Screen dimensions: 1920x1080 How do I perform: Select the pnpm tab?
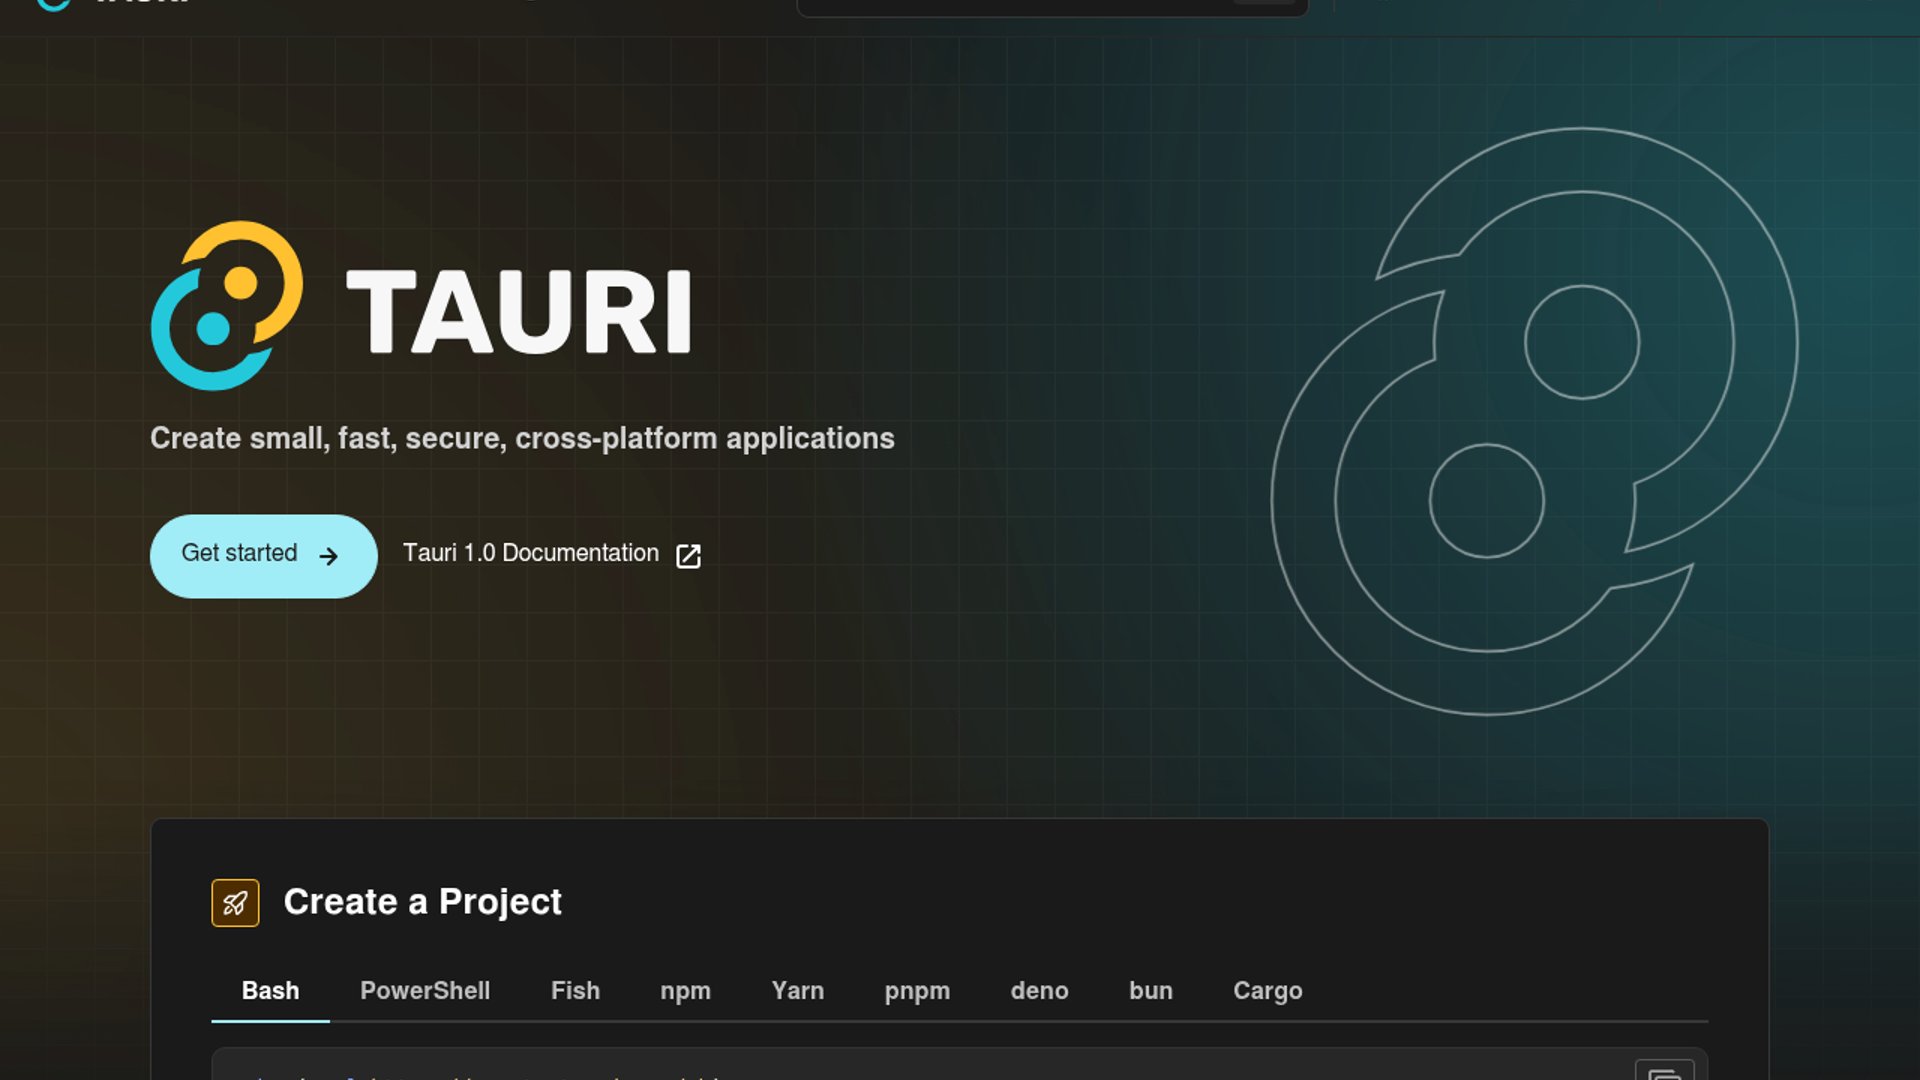(x=917, y=991)
